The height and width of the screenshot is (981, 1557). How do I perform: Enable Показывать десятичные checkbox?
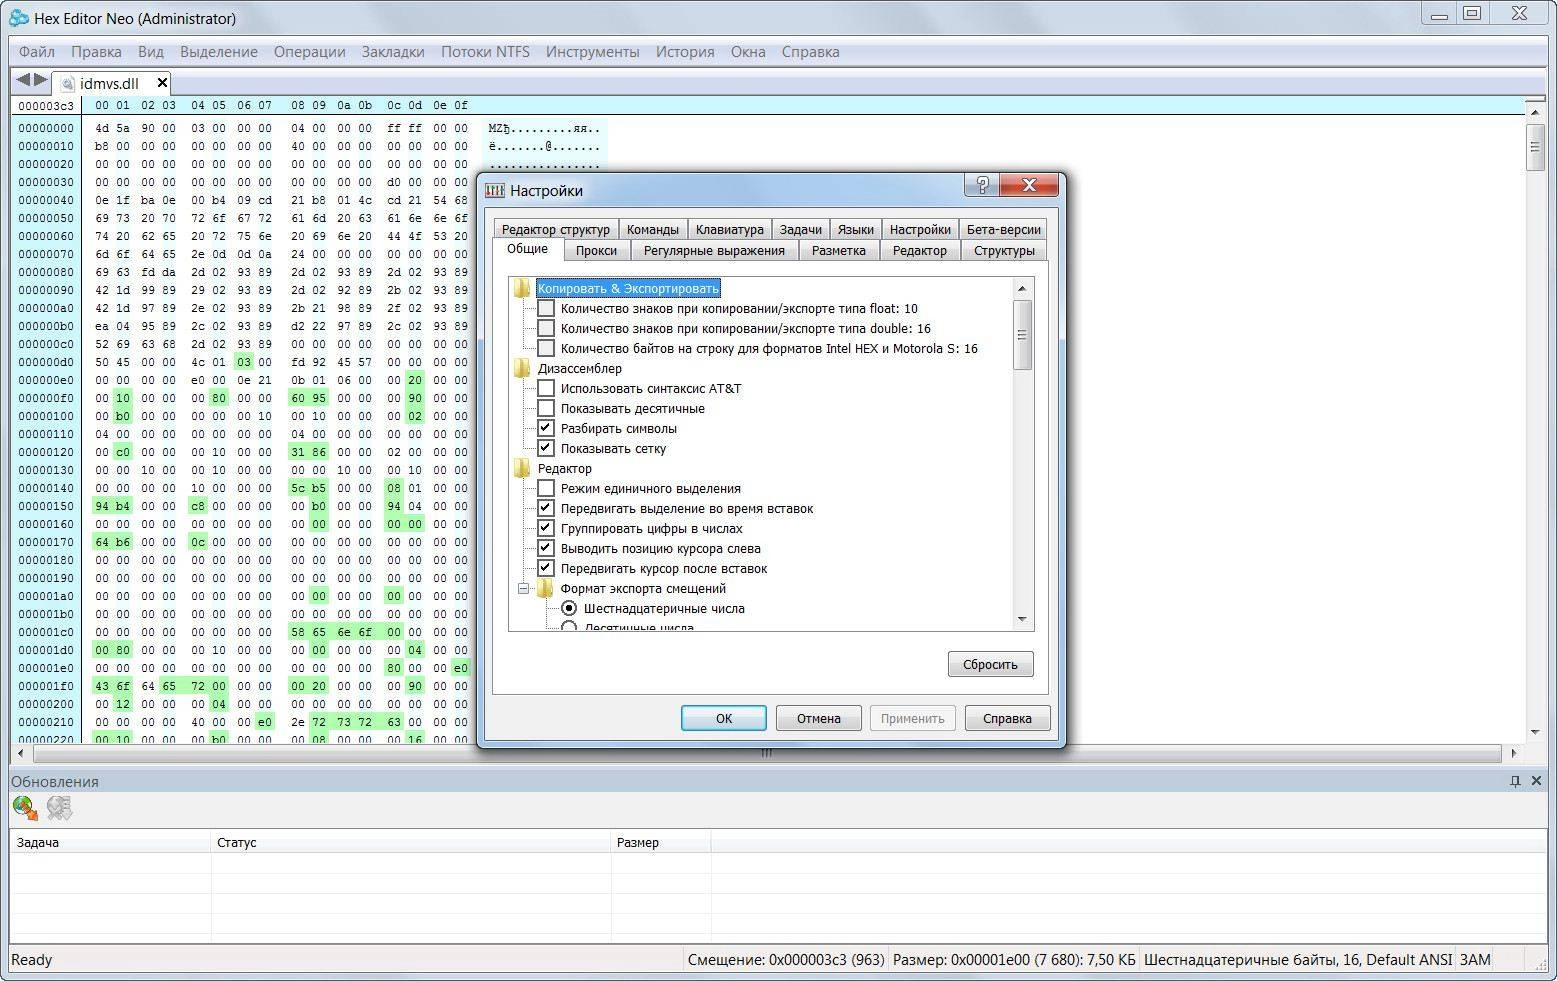(546, 408)
